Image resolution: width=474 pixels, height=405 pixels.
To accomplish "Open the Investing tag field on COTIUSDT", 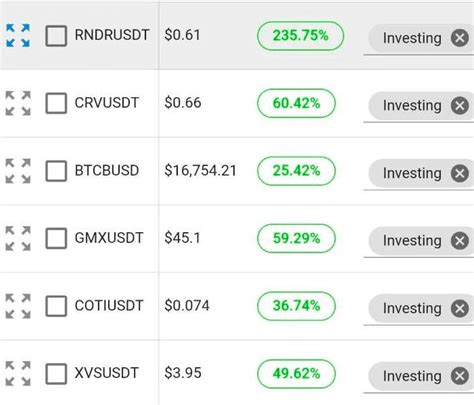I will coord(419,309).
